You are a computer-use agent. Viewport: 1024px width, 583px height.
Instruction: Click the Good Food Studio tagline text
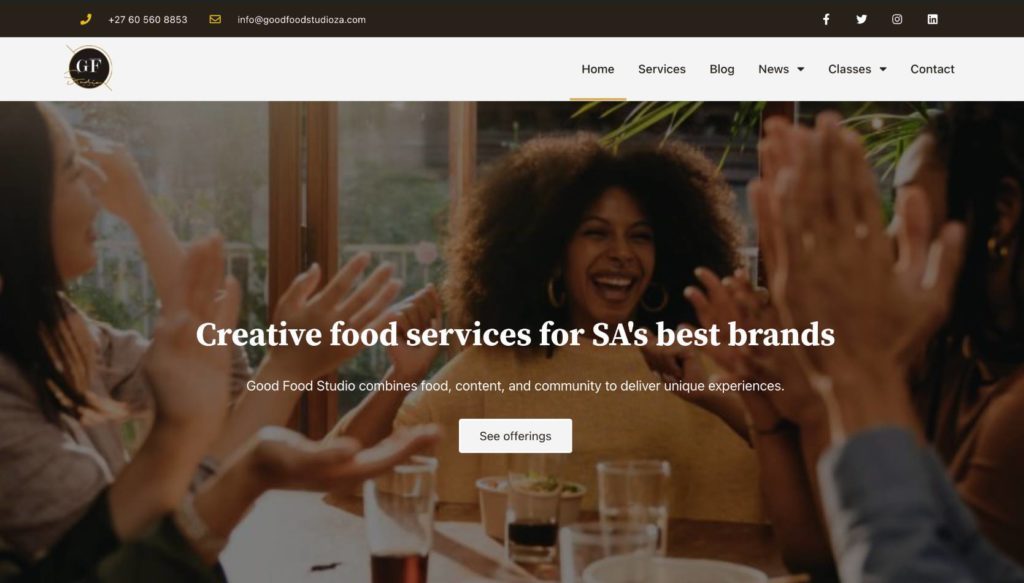515,386
